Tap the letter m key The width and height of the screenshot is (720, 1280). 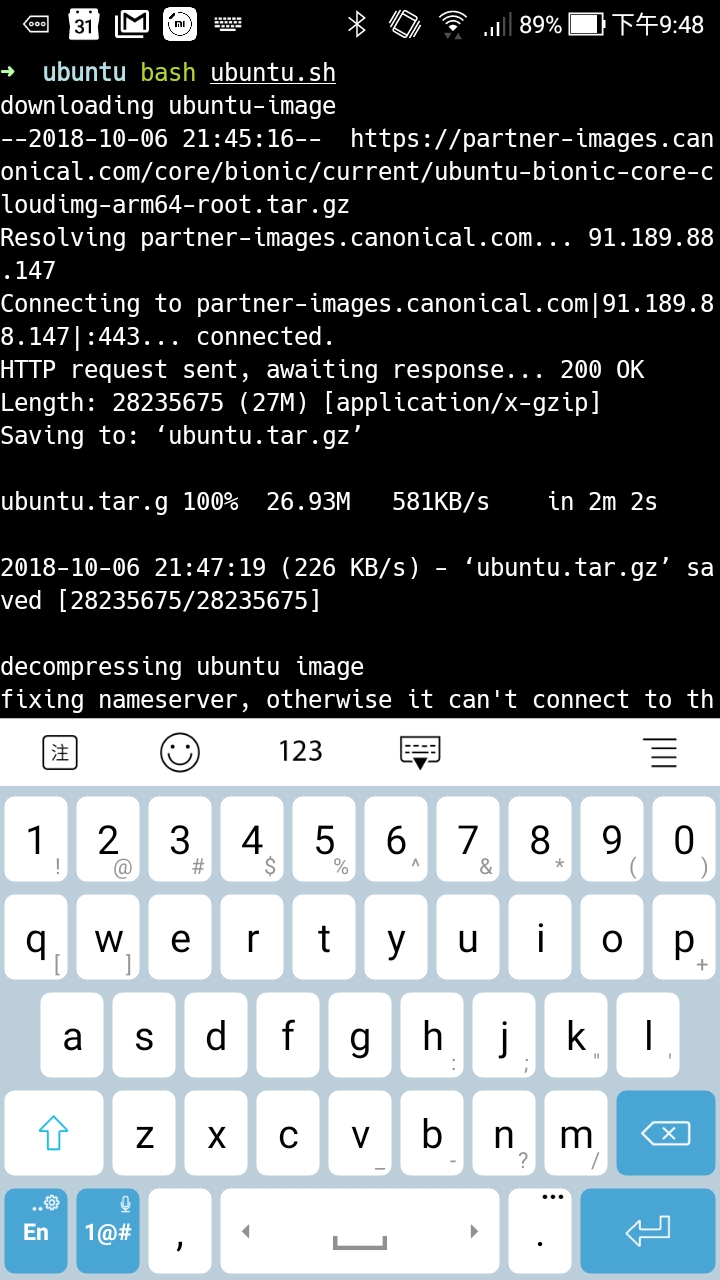pyautogui.click(x=576, y=1133)
